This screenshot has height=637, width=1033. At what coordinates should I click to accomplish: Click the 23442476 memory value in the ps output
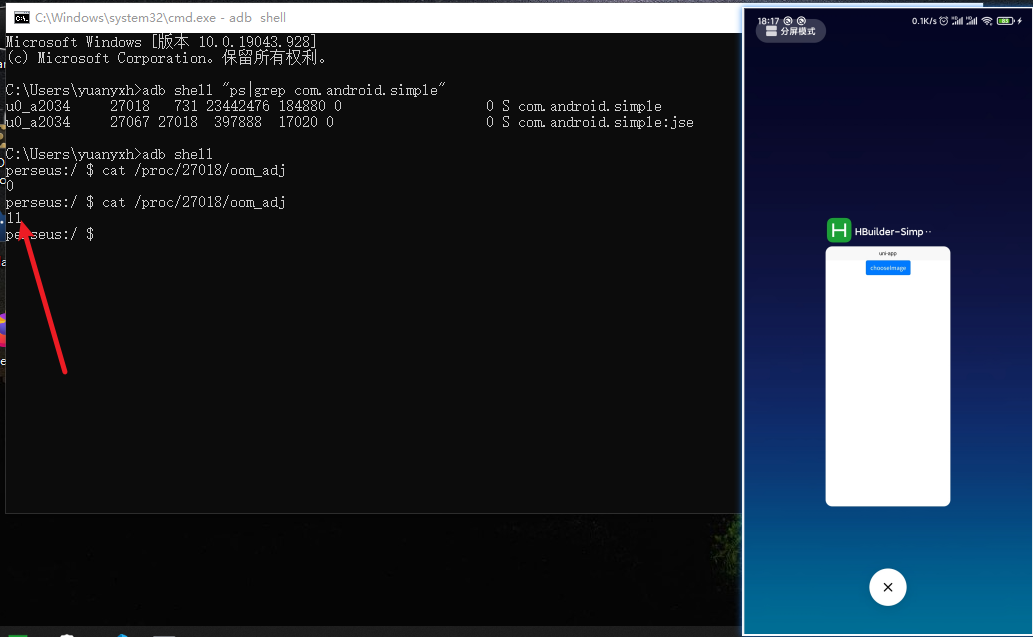tap(238, 106)
